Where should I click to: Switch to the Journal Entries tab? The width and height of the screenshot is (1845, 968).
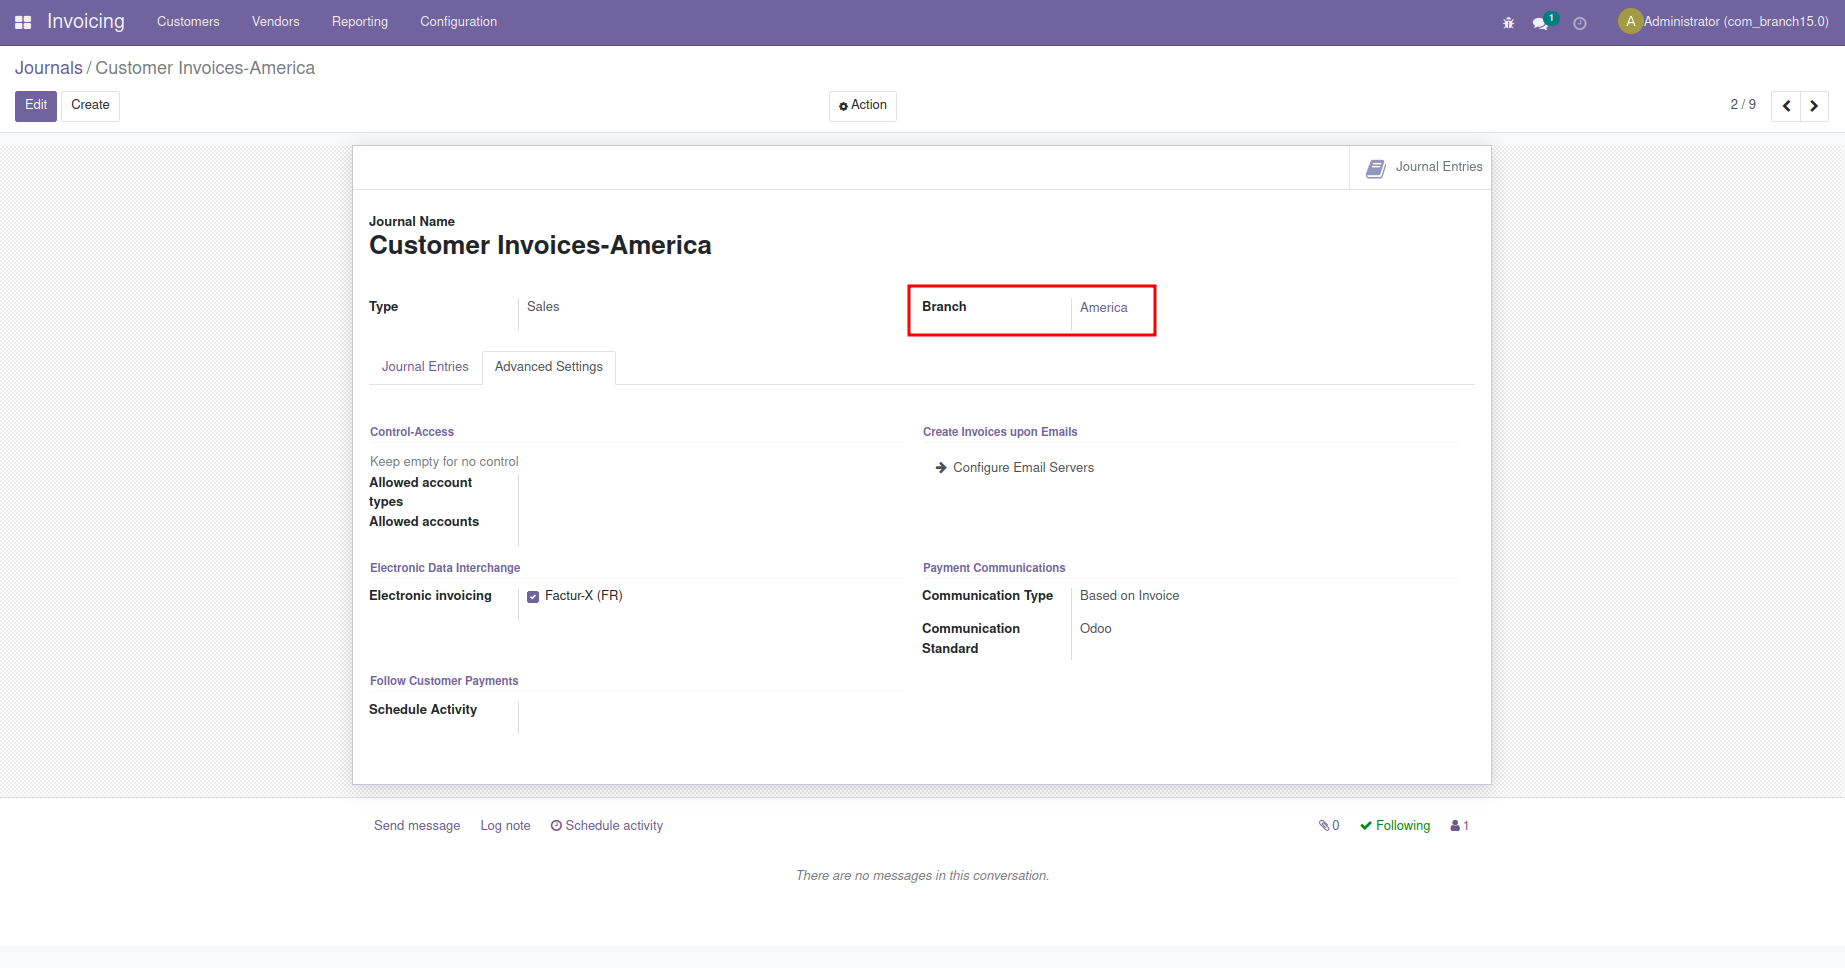click(425, 367)
